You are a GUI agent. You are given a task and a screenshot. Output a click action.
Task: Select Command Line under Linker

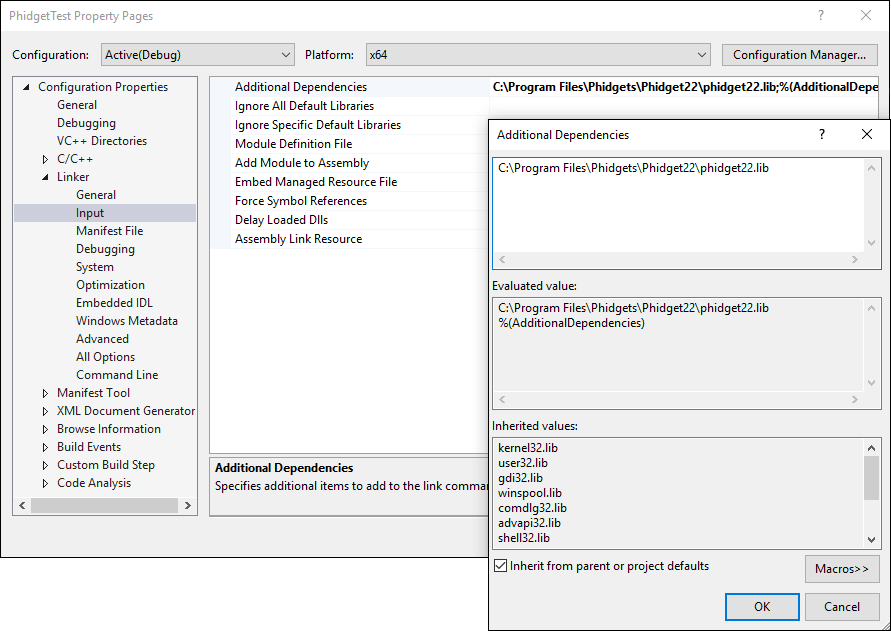(x=117, y=375)
